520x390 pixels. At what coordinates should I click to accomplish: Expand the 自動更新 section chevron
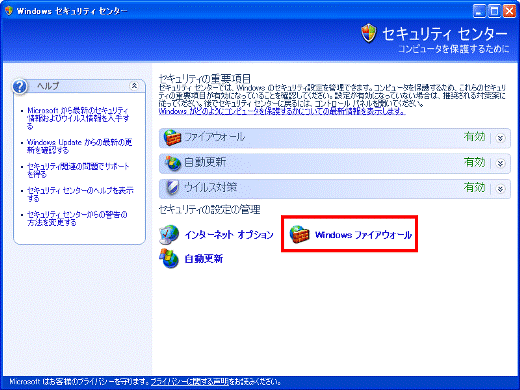point(500,163)
